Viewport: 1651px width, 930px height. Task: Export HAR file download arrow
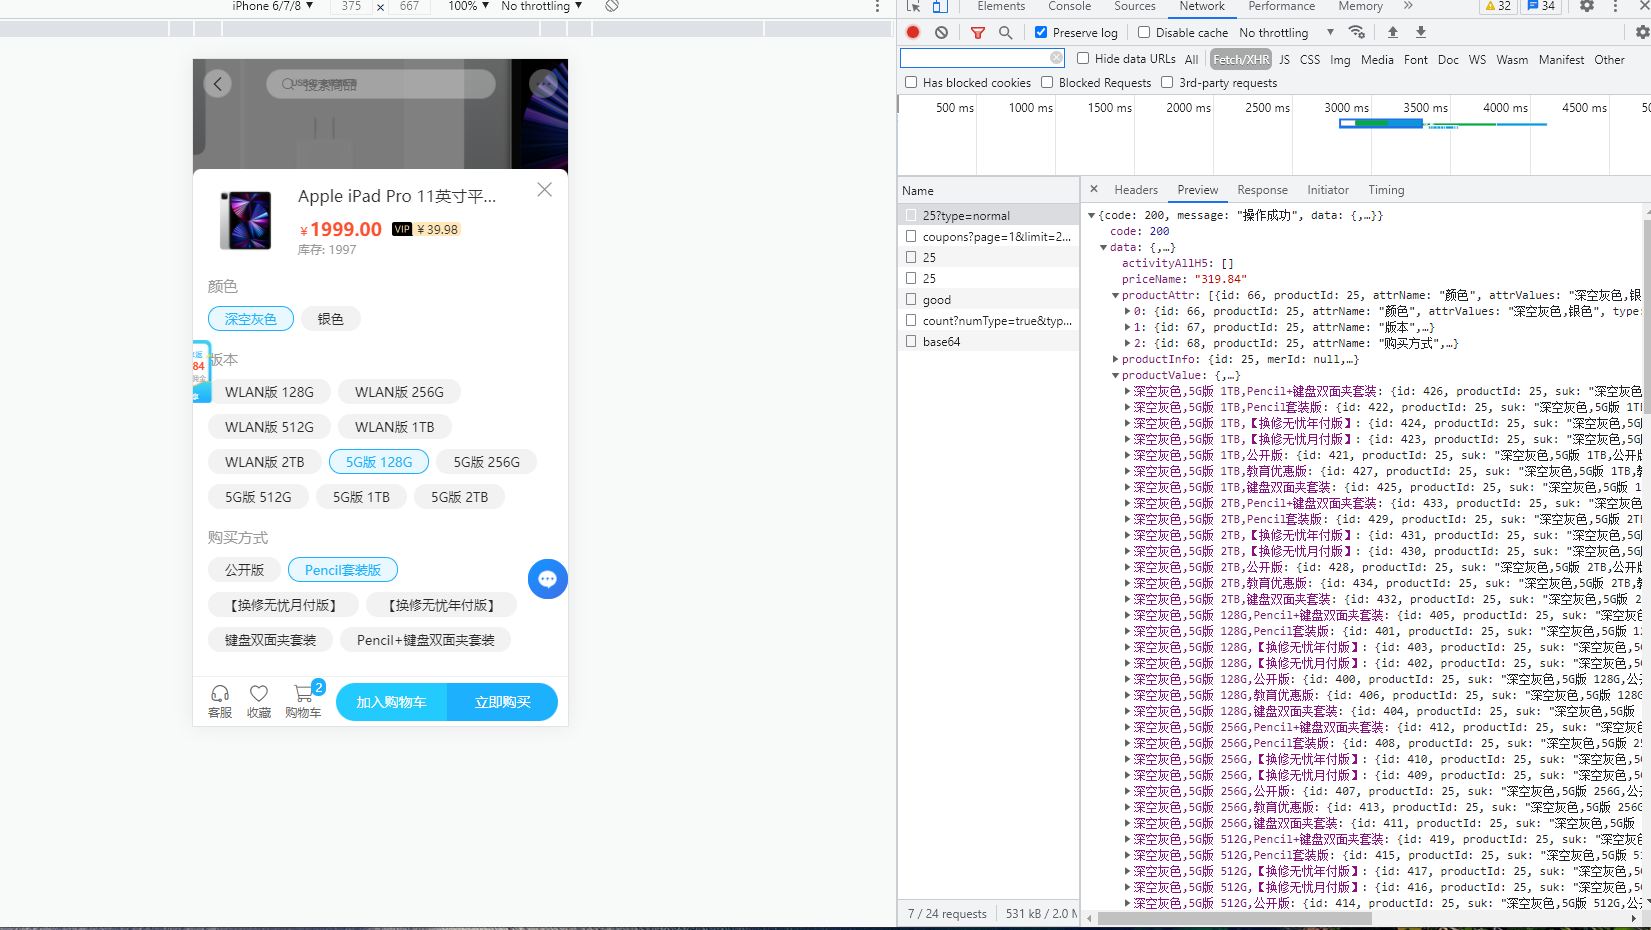(1420, 32)
